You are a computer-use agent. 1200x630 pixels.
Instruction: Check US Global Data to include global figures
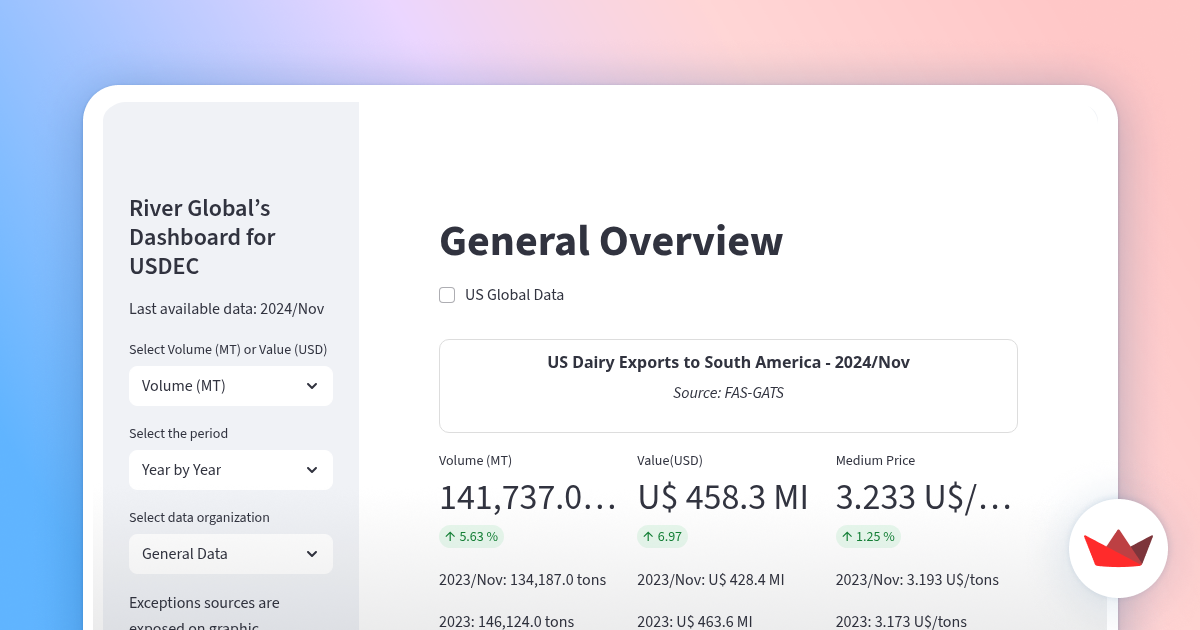446,294
